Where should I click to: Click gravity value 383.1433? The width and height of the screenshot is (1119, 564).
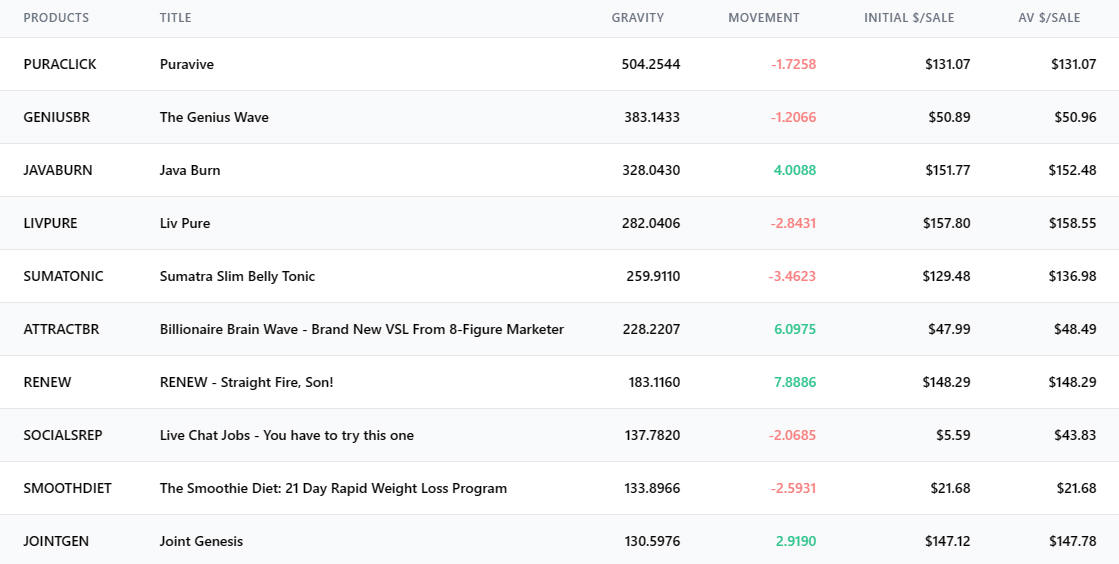pyautogui.click(x=652, y=117)
